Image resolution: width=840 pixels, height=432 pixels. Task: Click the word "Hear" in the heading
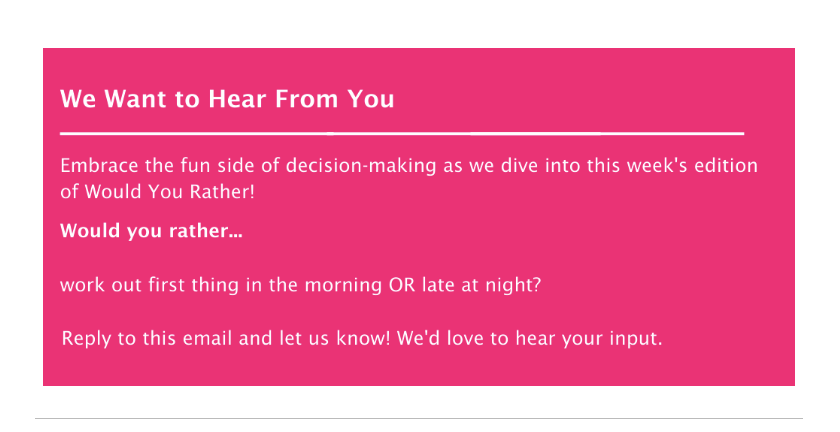click(235, 99)
